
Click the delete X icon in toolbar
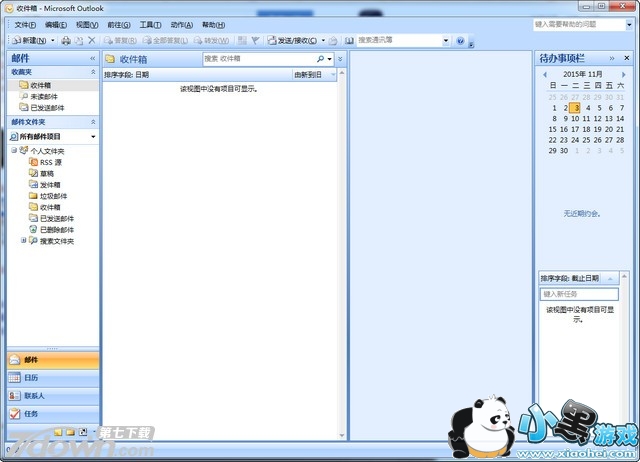(92, 40)
